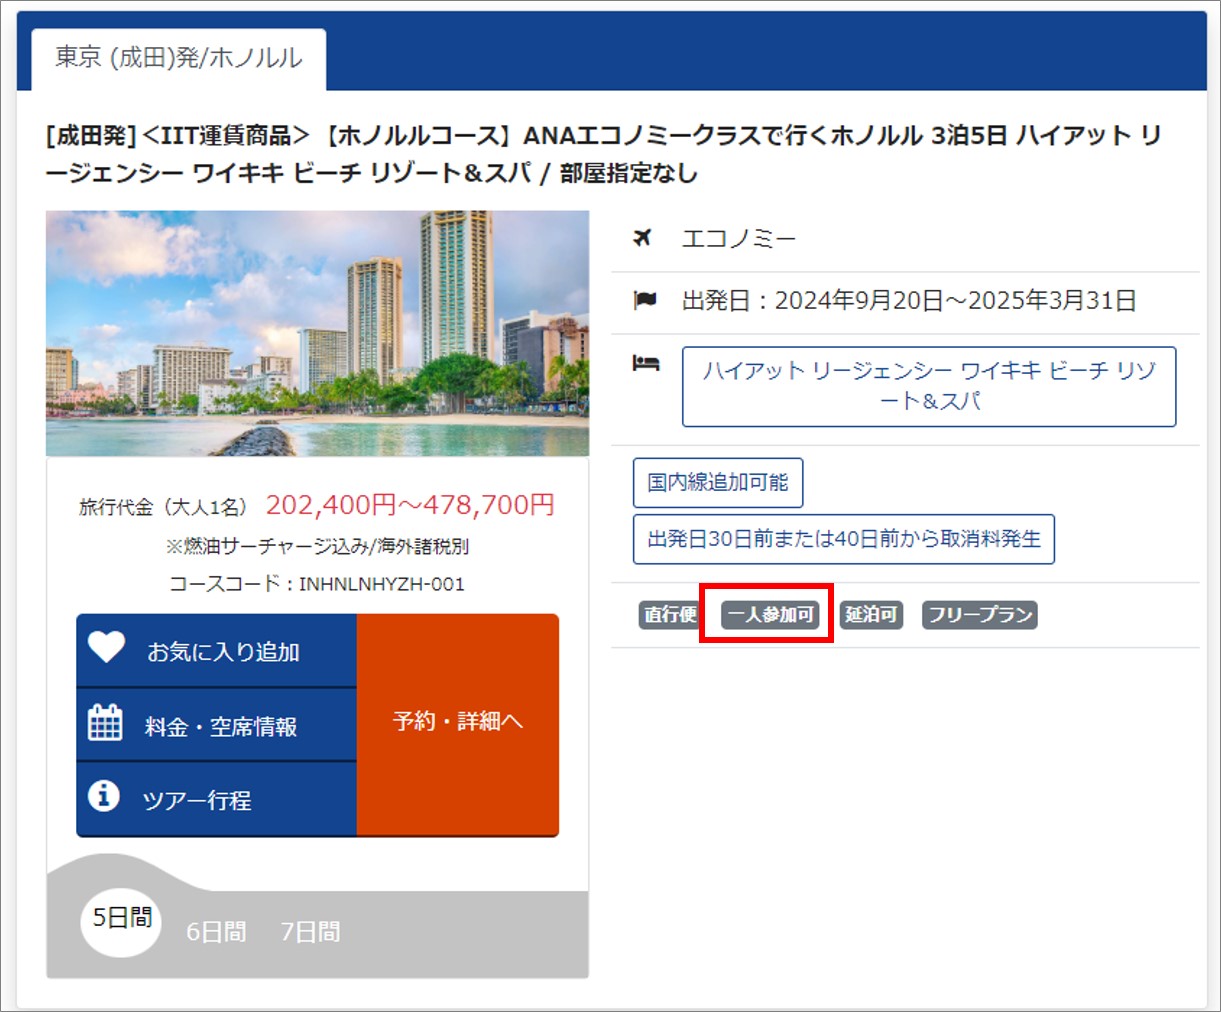The width and height of the screenshot is (1221, 1012).
Task: Enable the 国内線追加可能 option
Action: 718,482
